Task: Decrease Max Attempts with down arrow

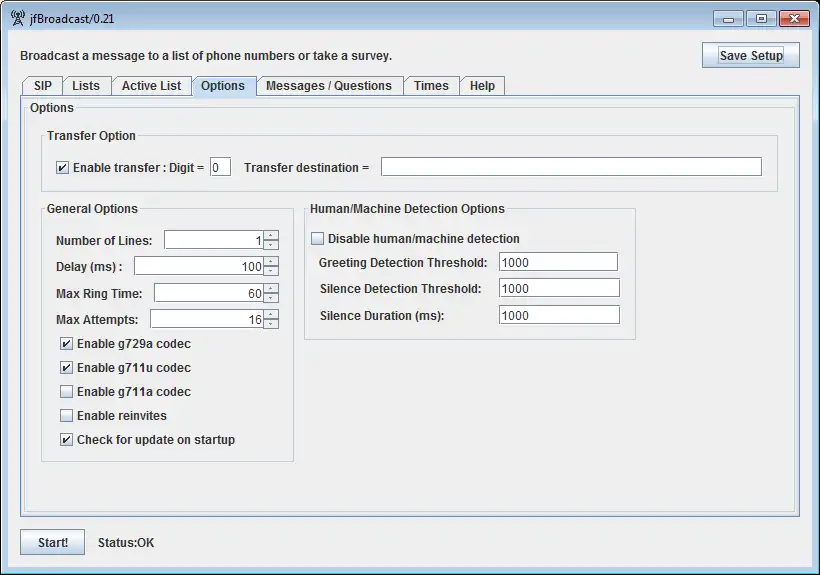Action: (271, 324)
